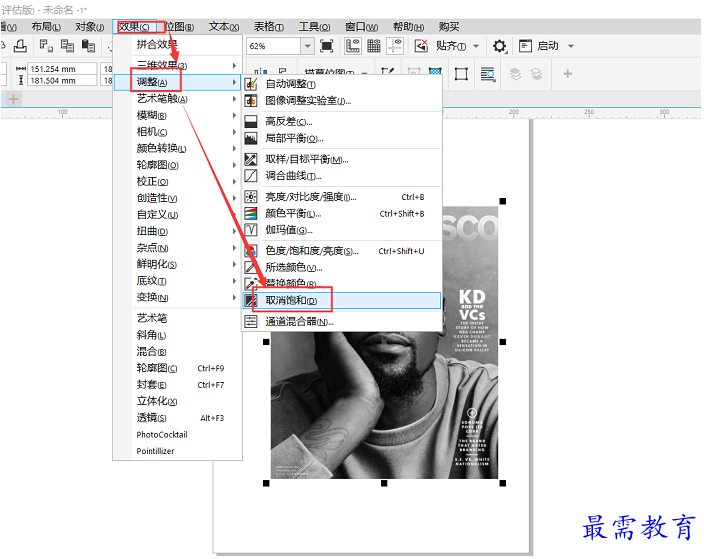Open the 位图 menu
The width and height of the screenshot is (704, 559).
click(180, 27)
